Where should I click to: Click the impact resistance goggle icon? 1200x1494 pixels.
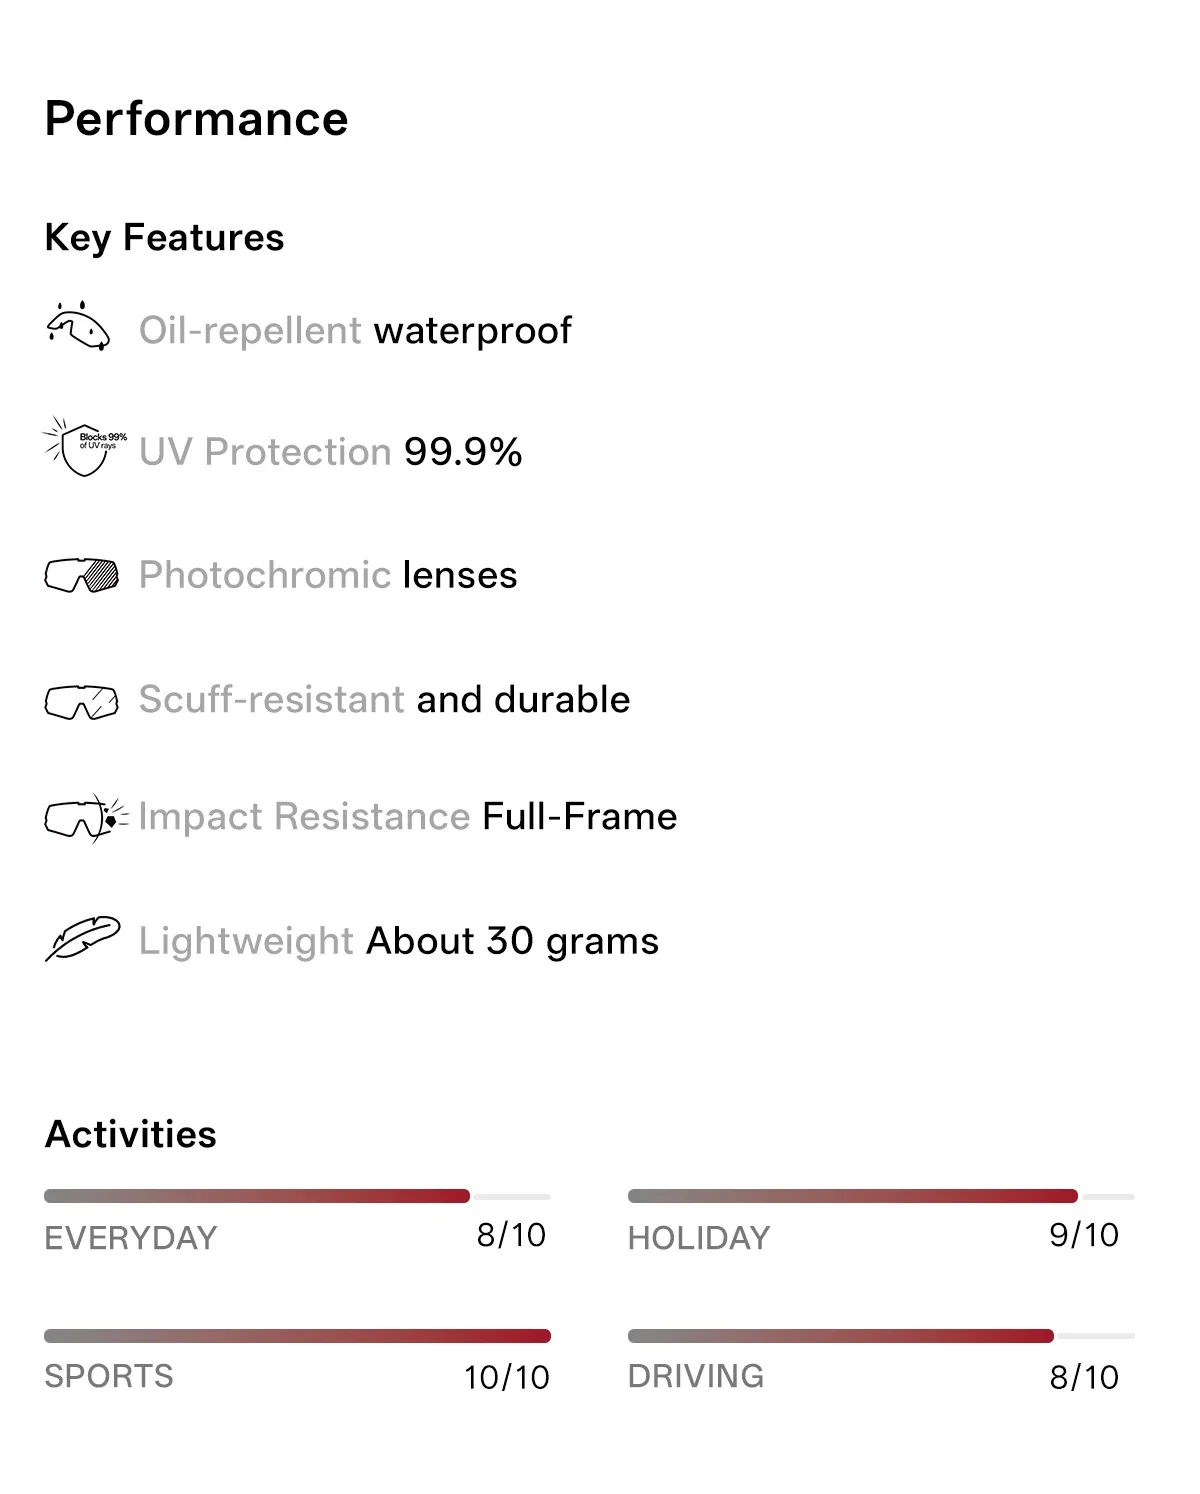(86, 818)
